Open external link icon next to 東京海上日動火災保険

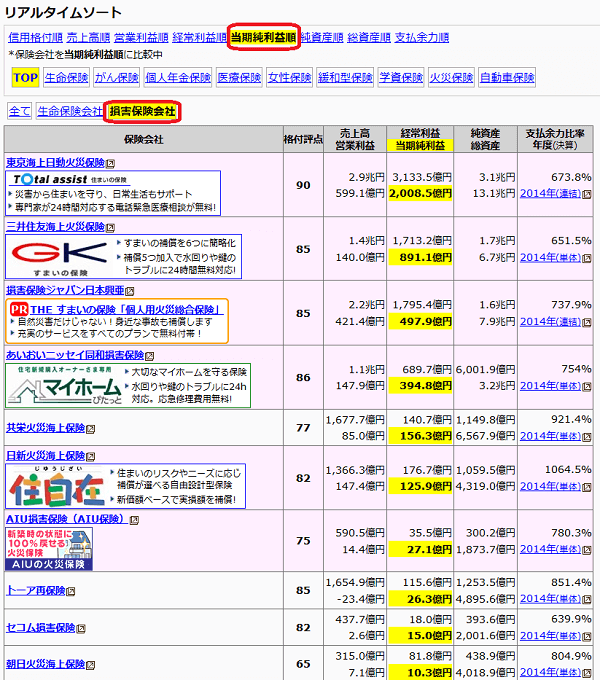click(111, 163)
